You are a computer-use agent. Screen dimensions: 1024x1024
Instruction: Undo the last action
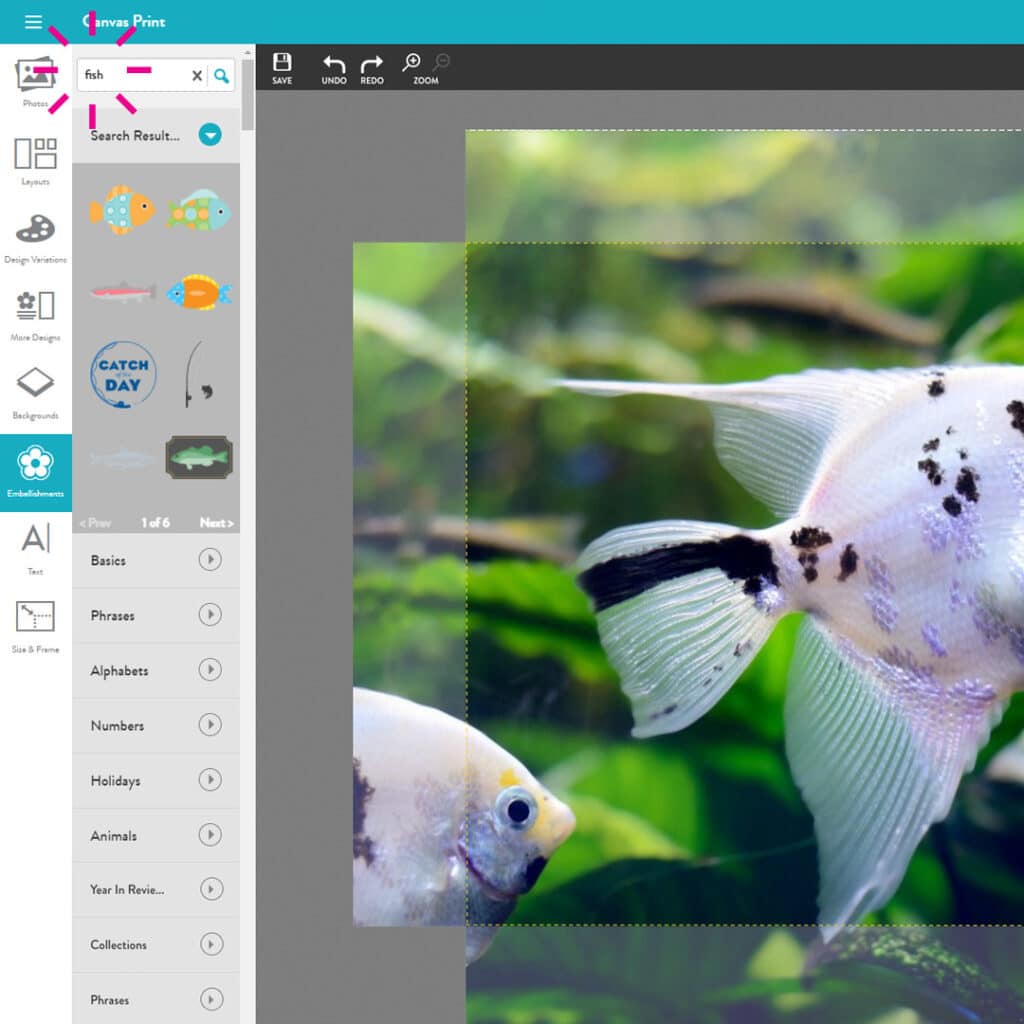tap(334, 67)
